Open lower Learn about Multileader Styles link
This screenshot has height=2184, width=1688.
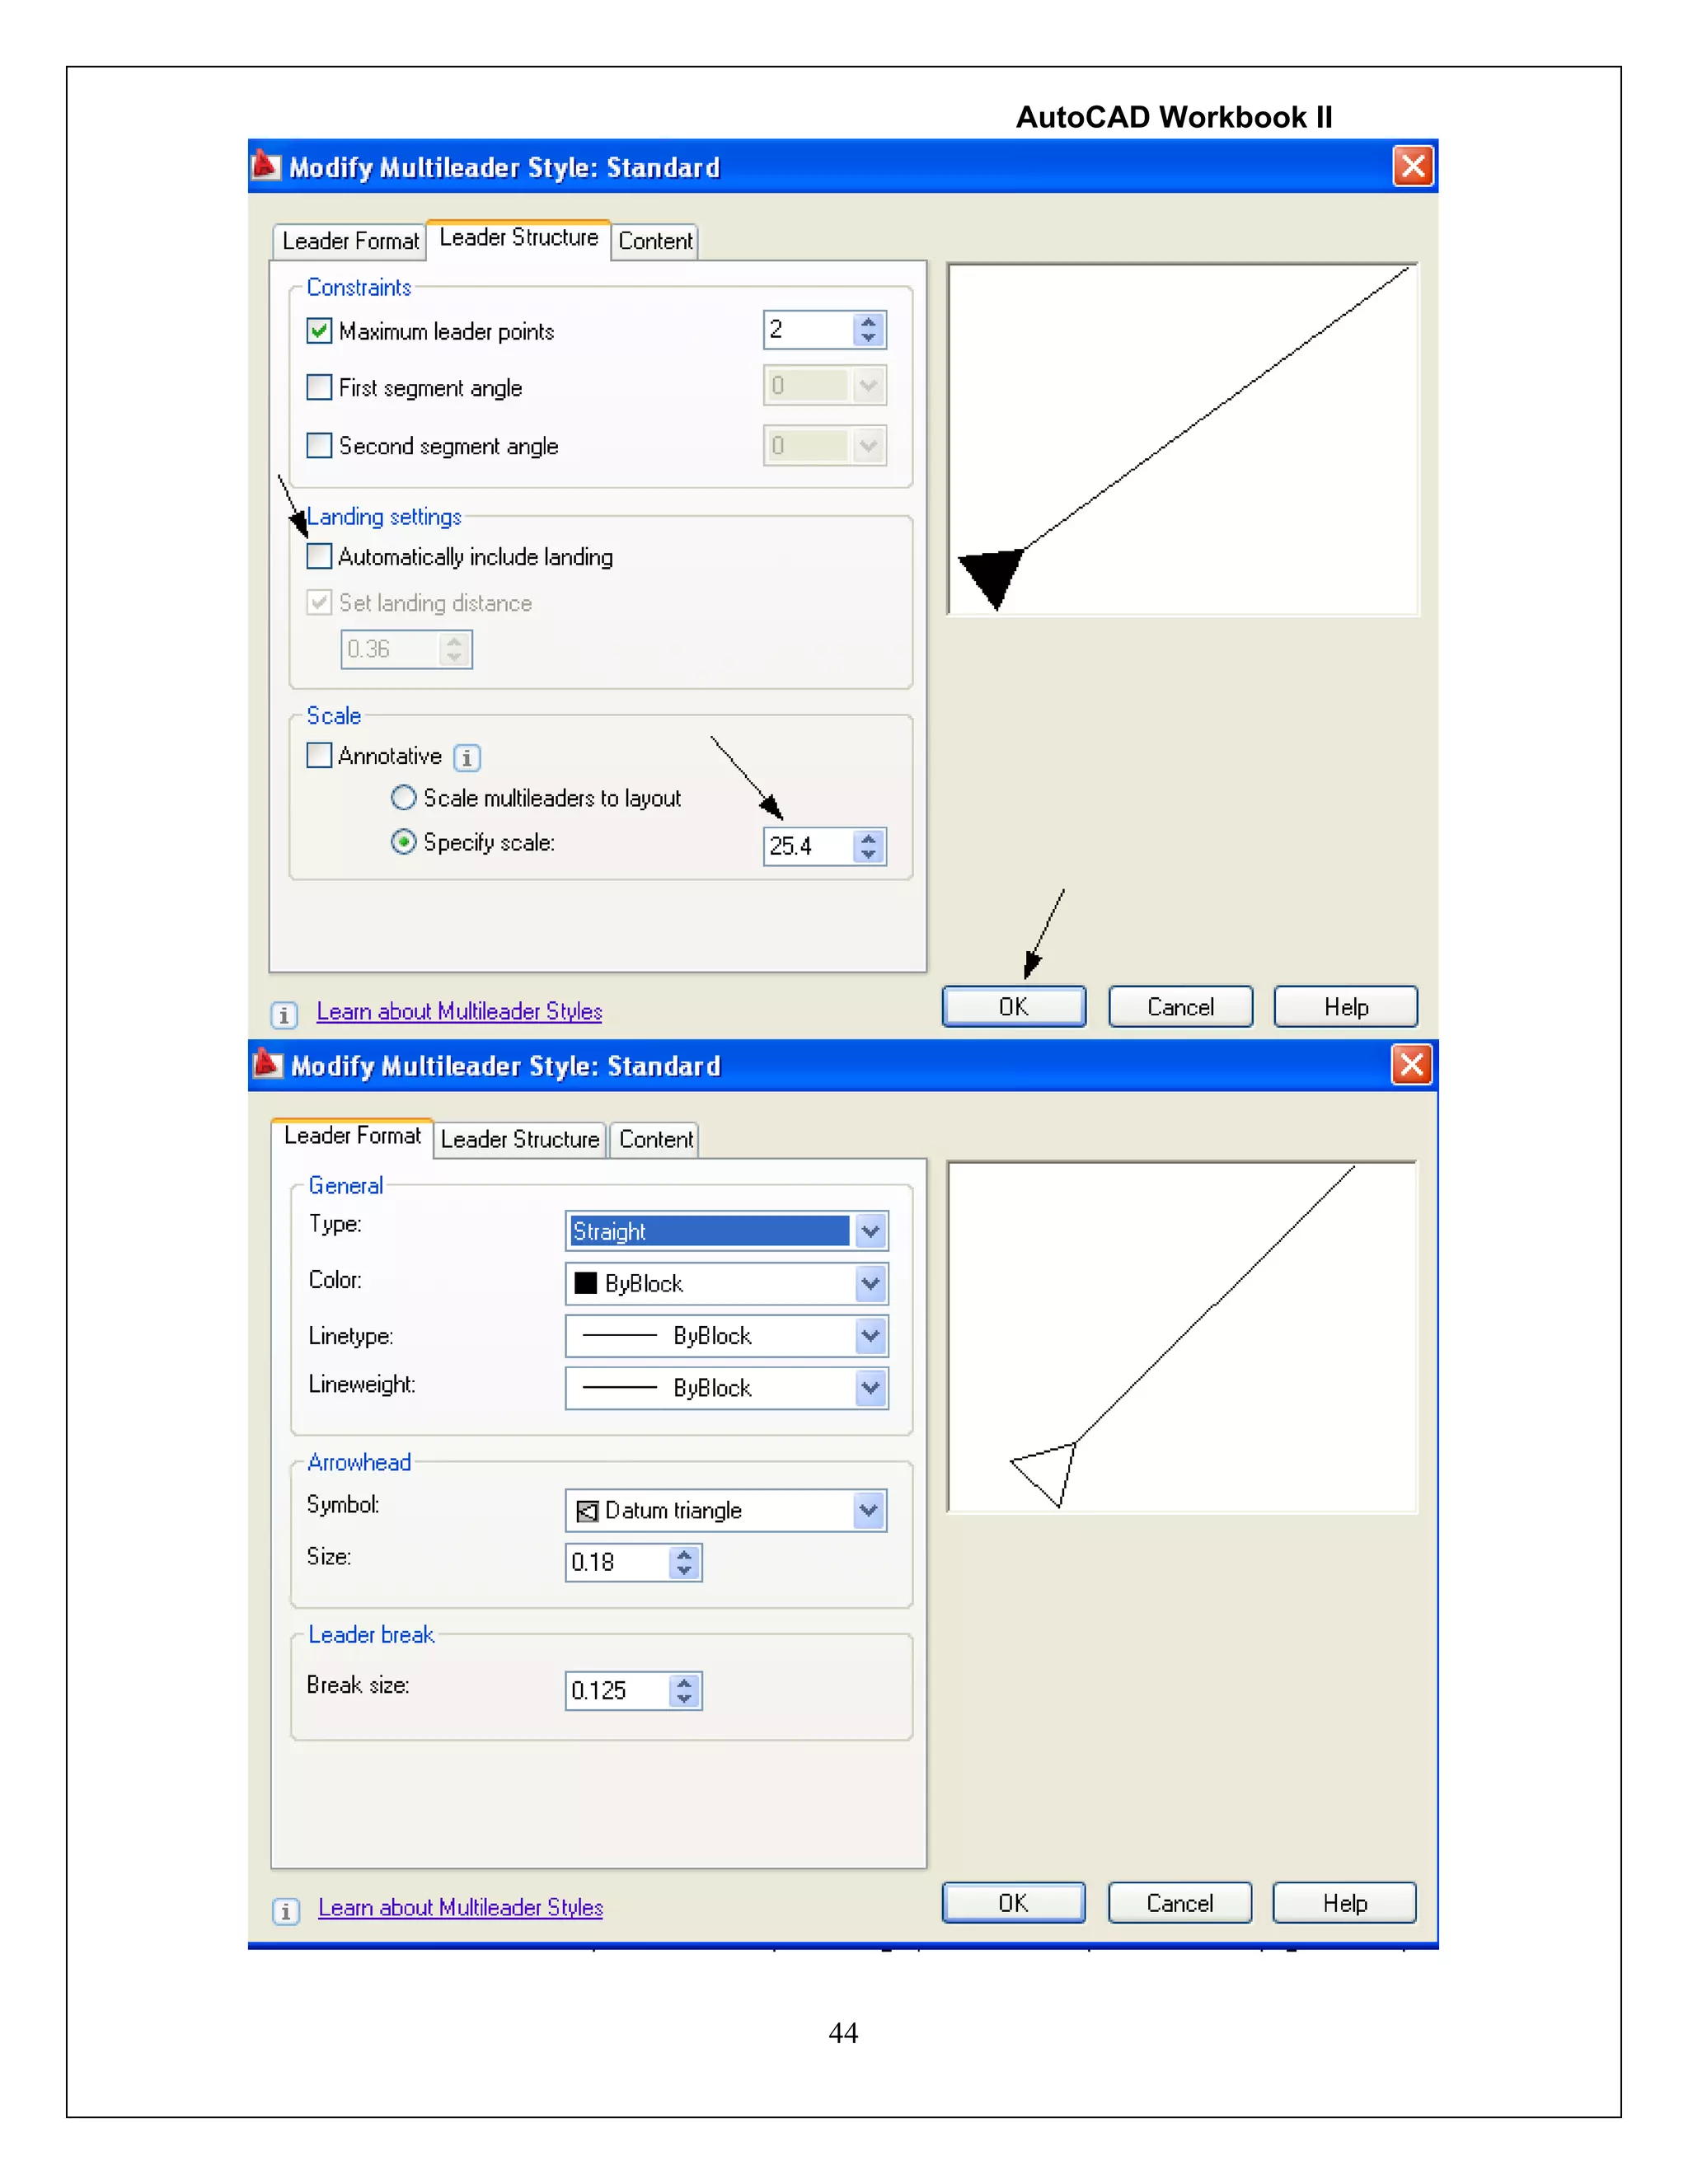460,1907
